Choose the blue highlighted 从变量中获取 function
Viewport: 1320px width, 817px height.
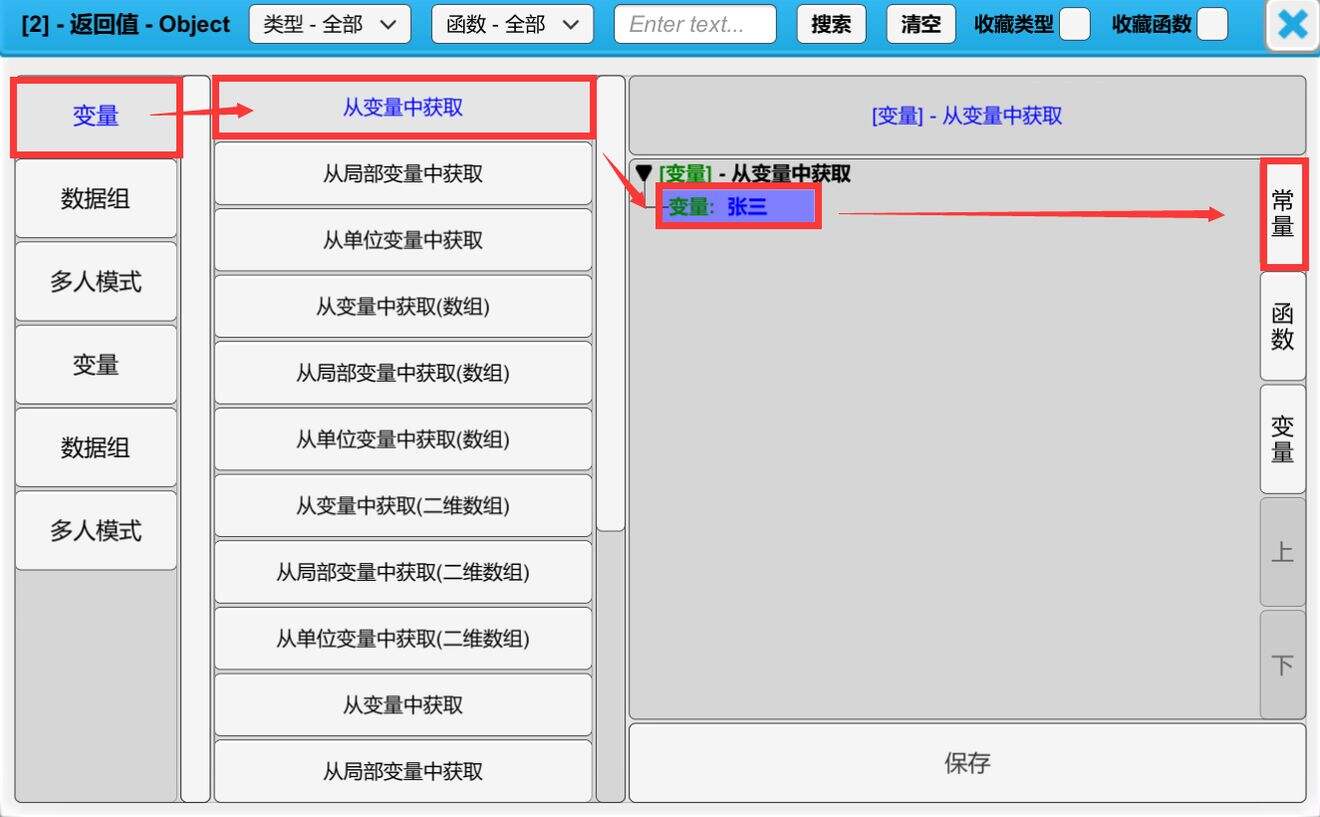(x=403, y=107)
